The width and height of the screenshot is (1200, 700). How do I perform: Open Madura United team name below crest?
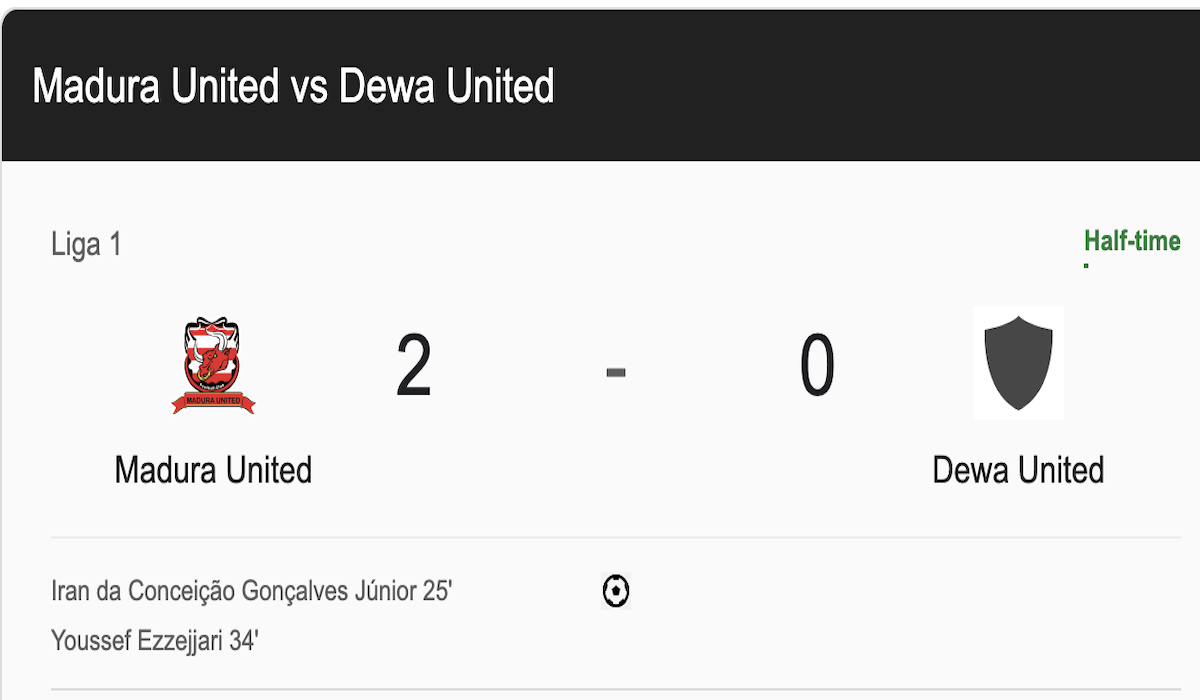click(x=213, y=470)
